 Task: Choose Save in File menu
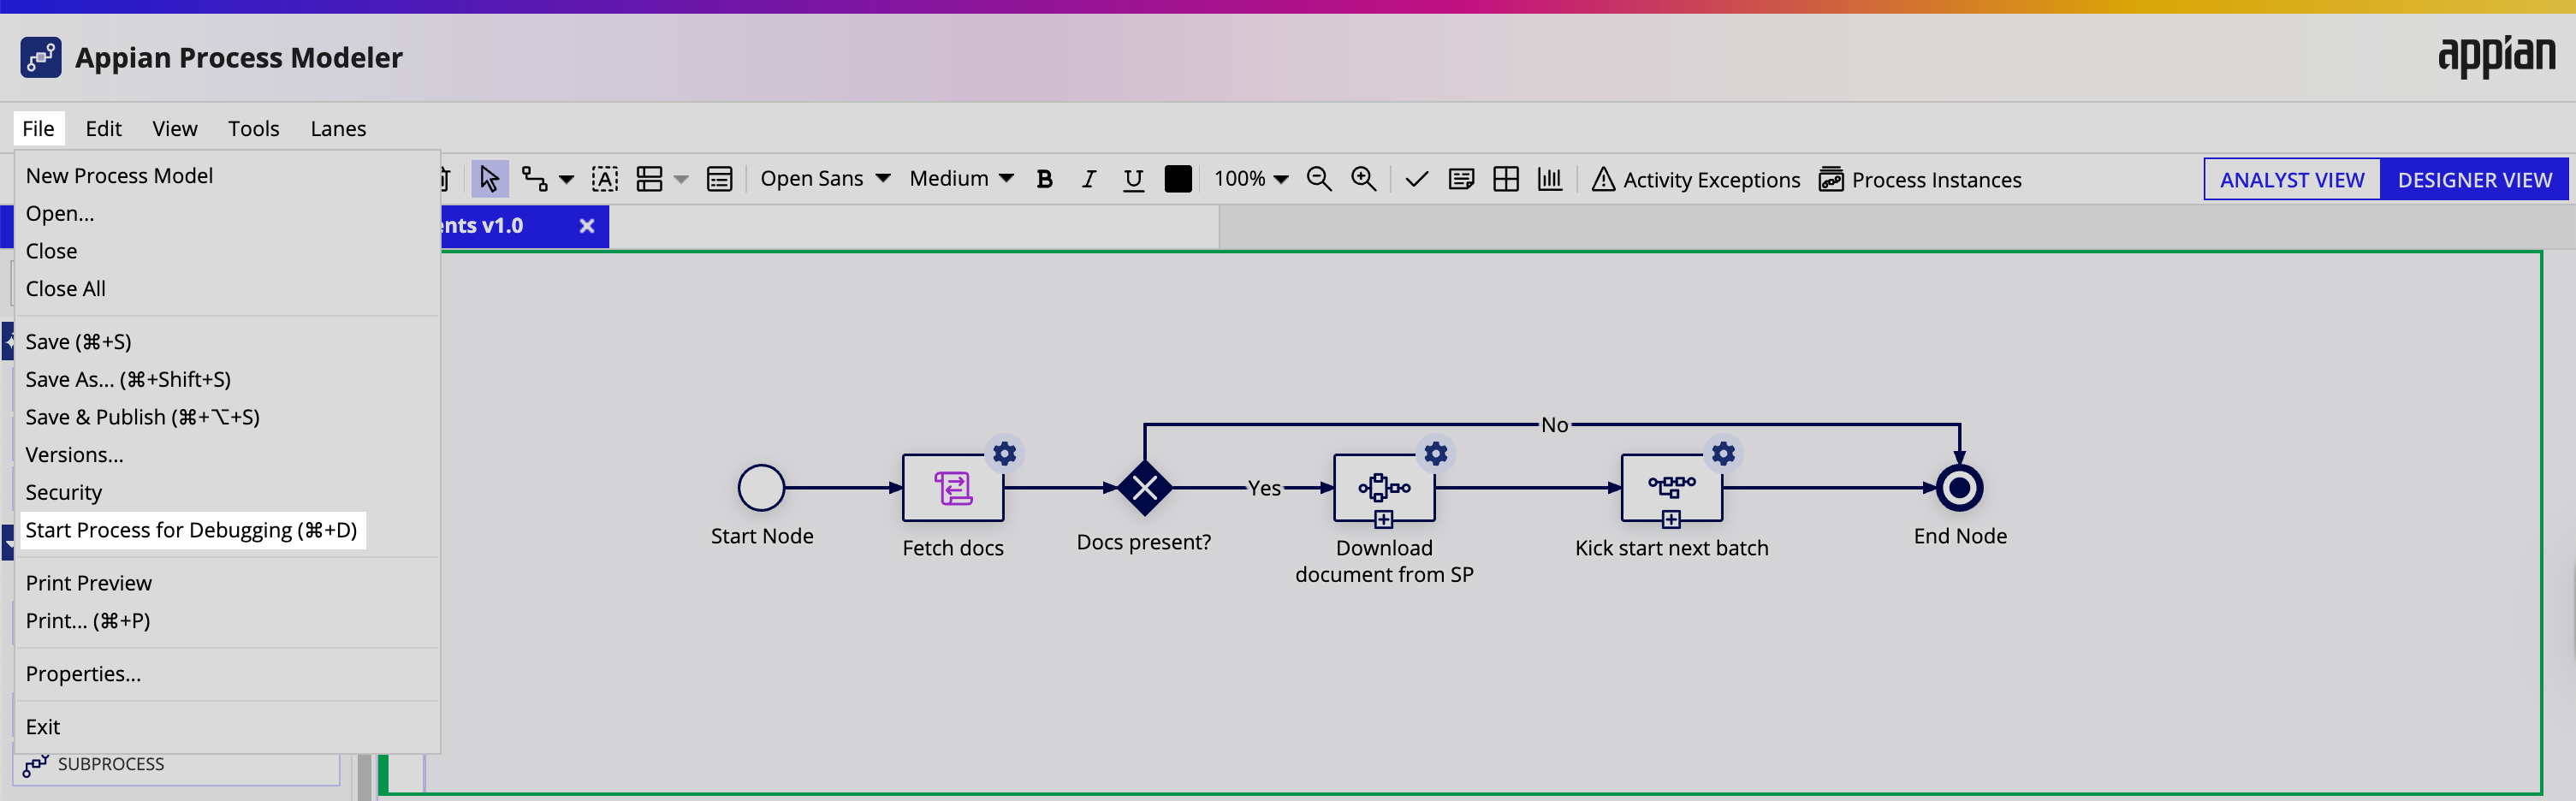pos(228,342)
